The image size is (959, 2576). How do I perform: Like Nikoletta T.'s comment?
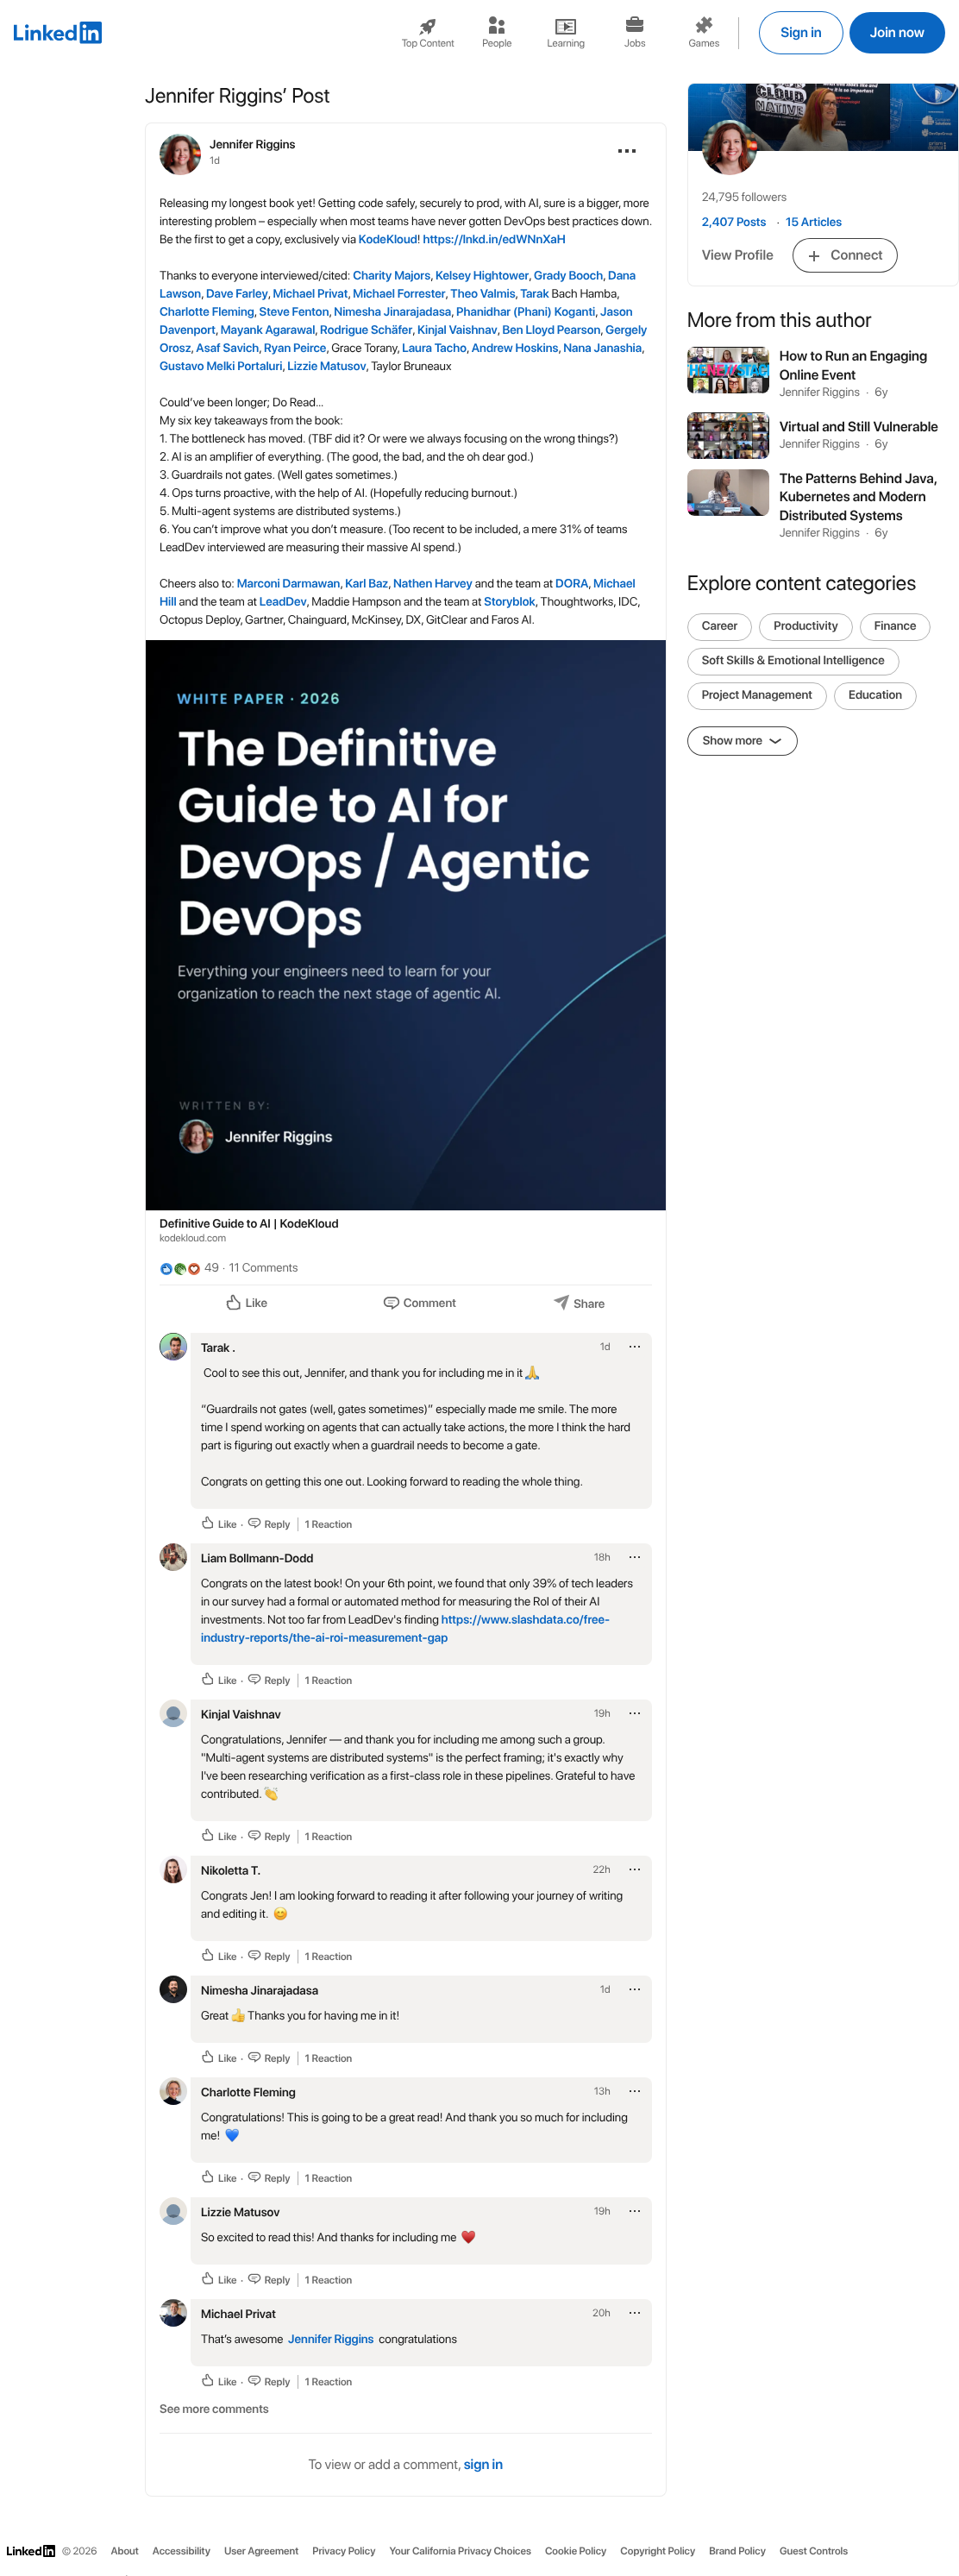tap(219, 1956)
